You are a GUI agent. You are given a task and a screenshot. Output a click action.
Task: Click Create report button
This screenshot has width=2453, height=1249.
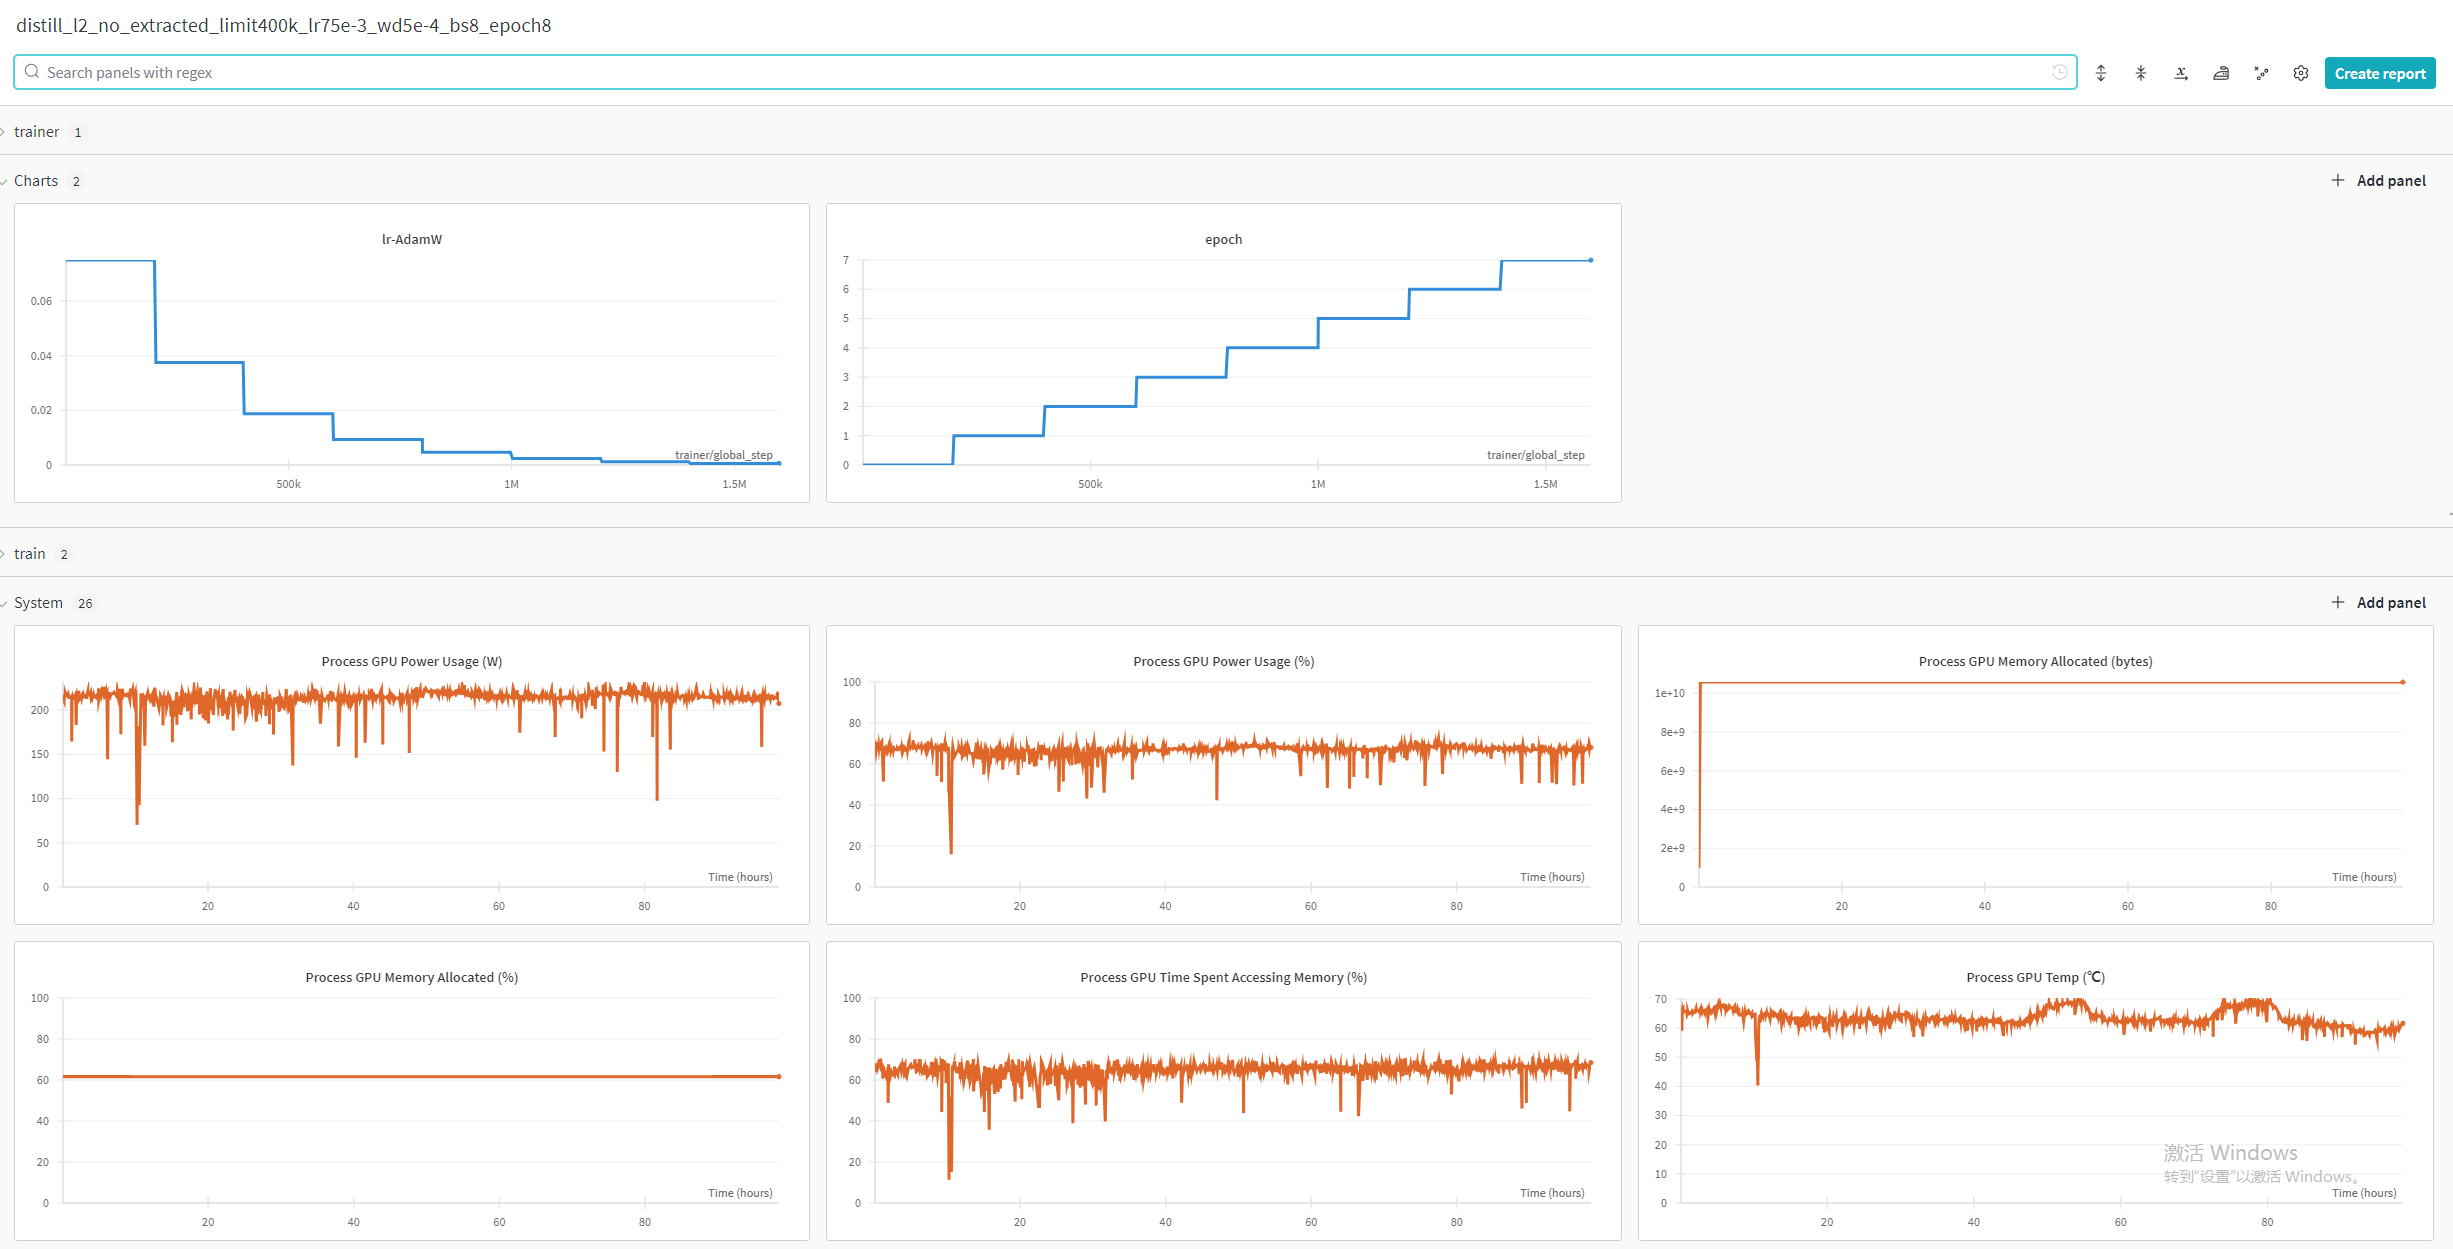[x=2380, y=73]
